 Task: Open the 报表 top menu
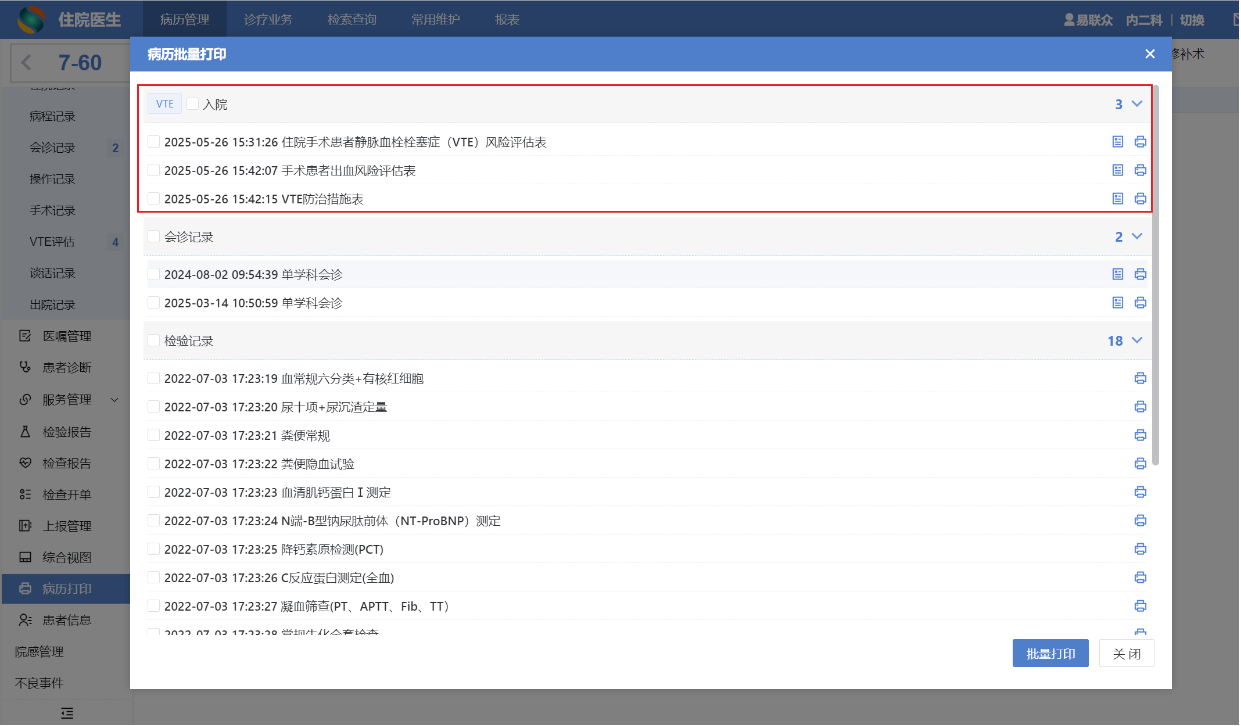tap(507, 19)
